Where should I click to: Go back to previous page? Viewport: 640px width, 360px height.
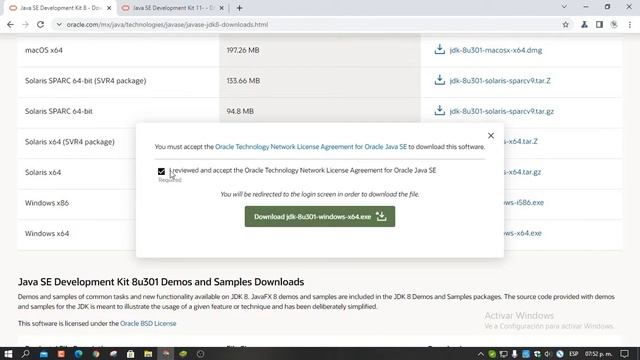[10, 24]
